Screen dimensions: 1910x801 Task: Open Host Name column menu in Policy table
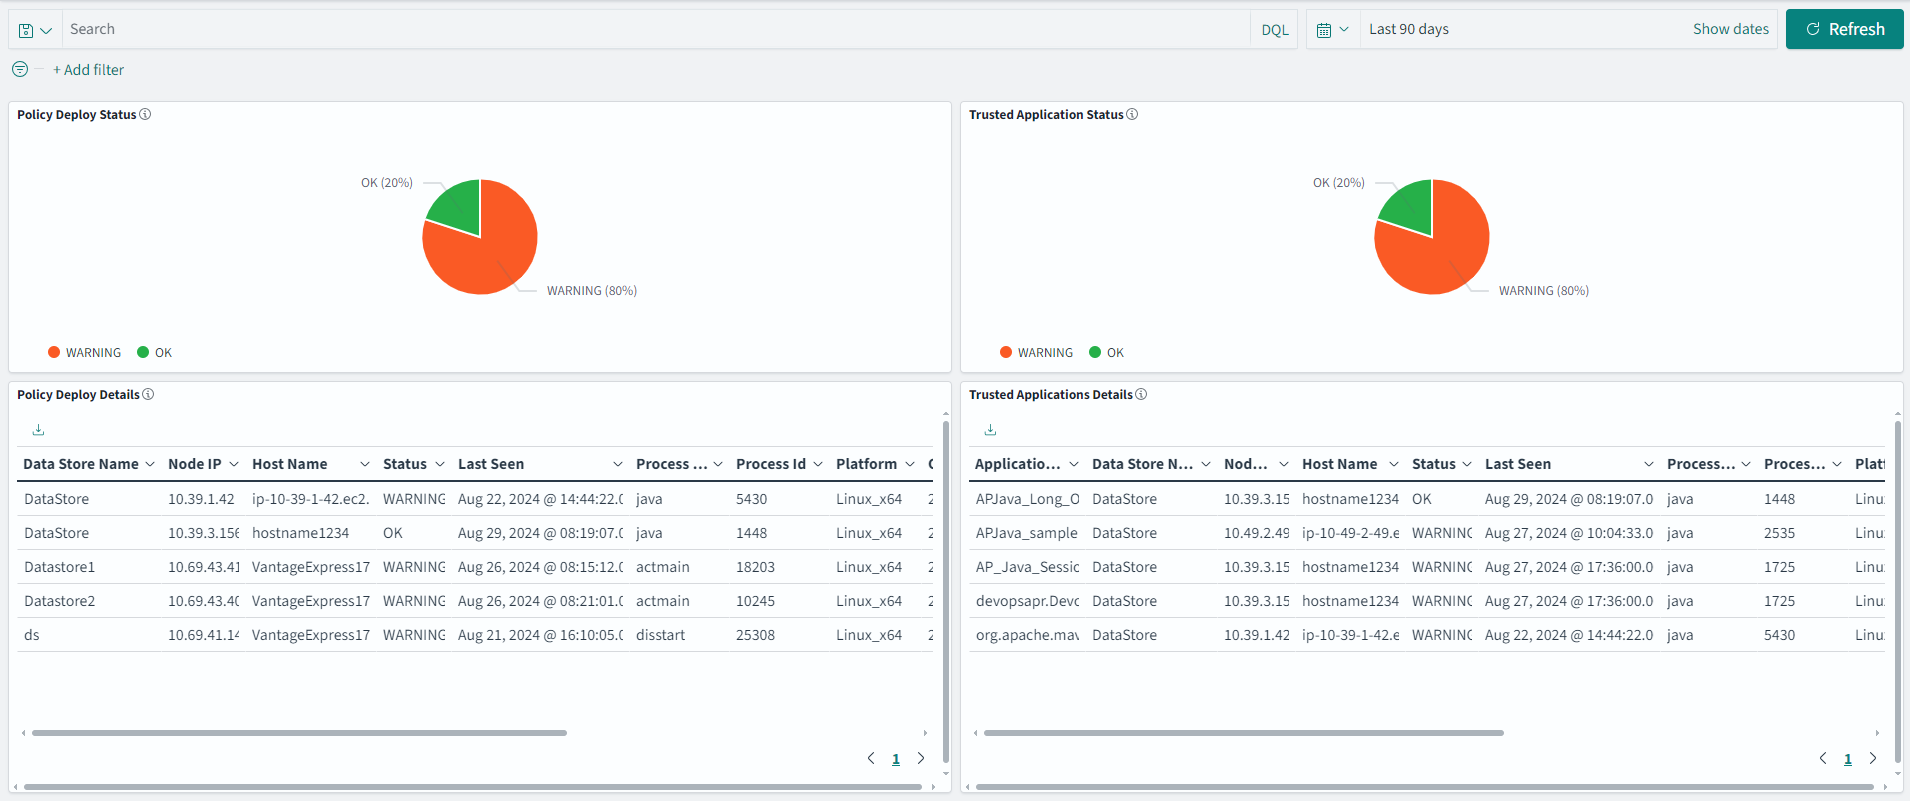tap(365, 464)
